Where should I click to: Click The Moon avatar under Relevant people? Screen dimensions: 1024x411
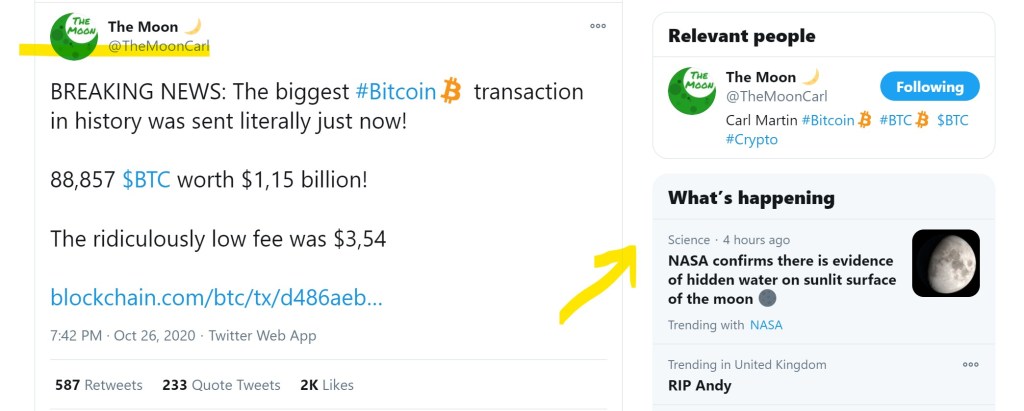pos(691,90)
